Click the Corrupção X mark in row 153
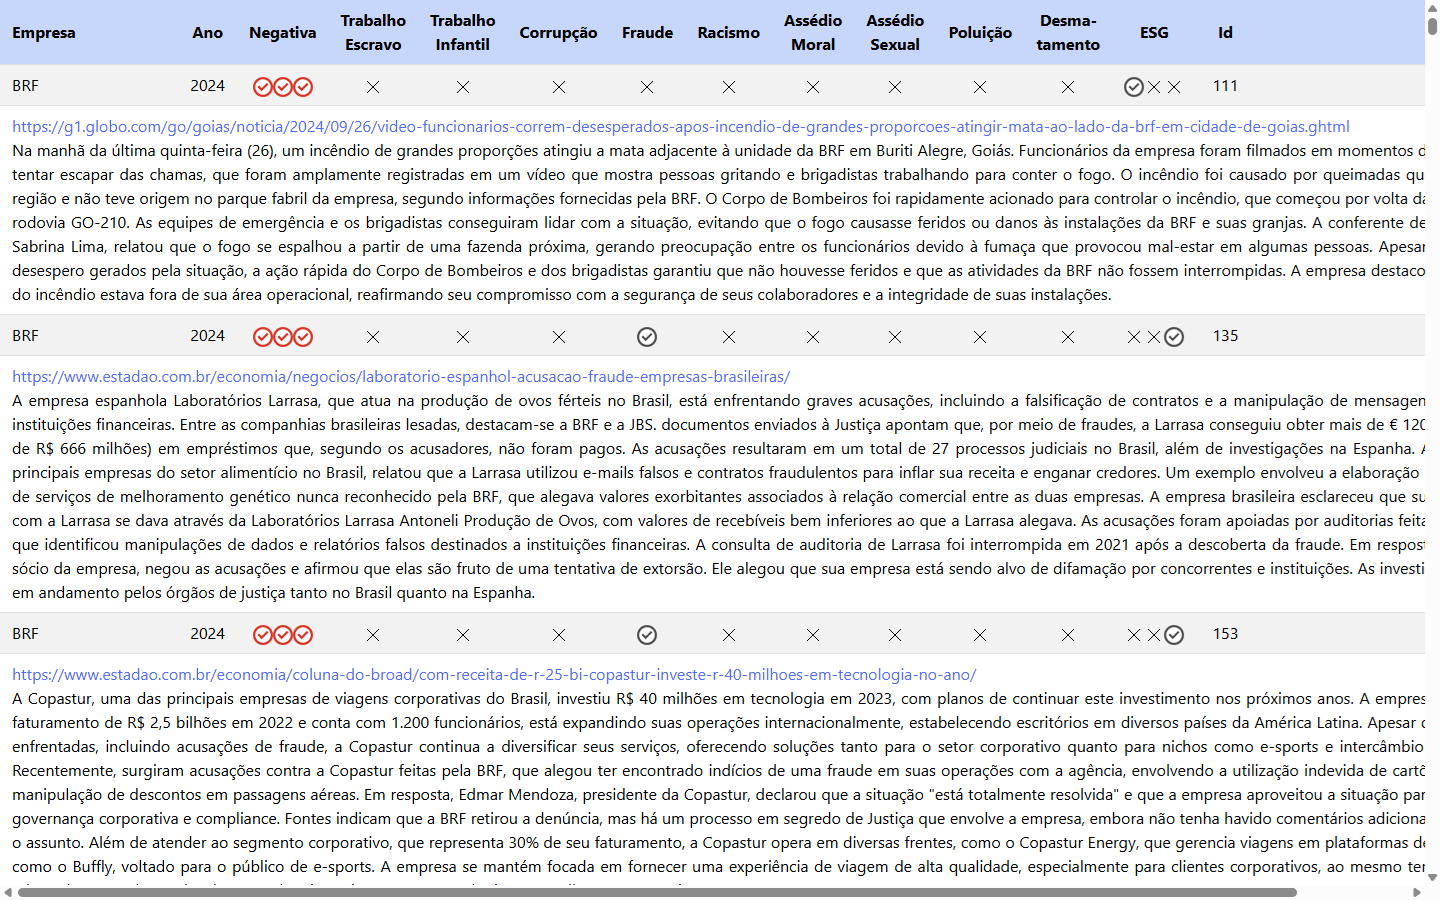Screen dimensions: 1440x900 point(559,635)
